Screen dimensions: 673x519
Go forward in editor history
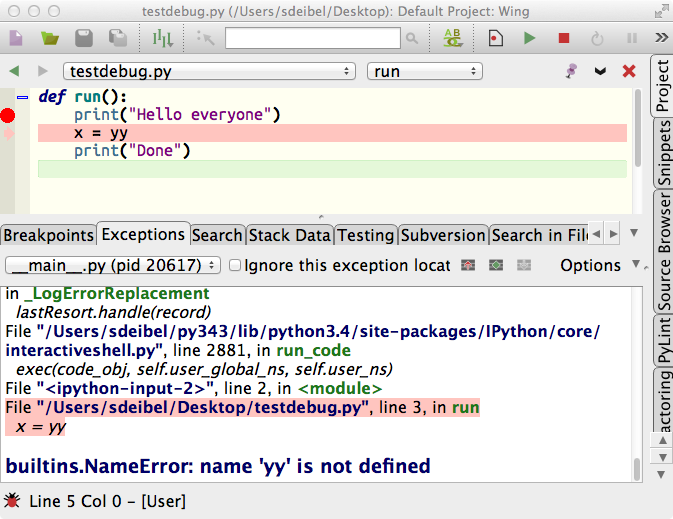pos(42,71)
